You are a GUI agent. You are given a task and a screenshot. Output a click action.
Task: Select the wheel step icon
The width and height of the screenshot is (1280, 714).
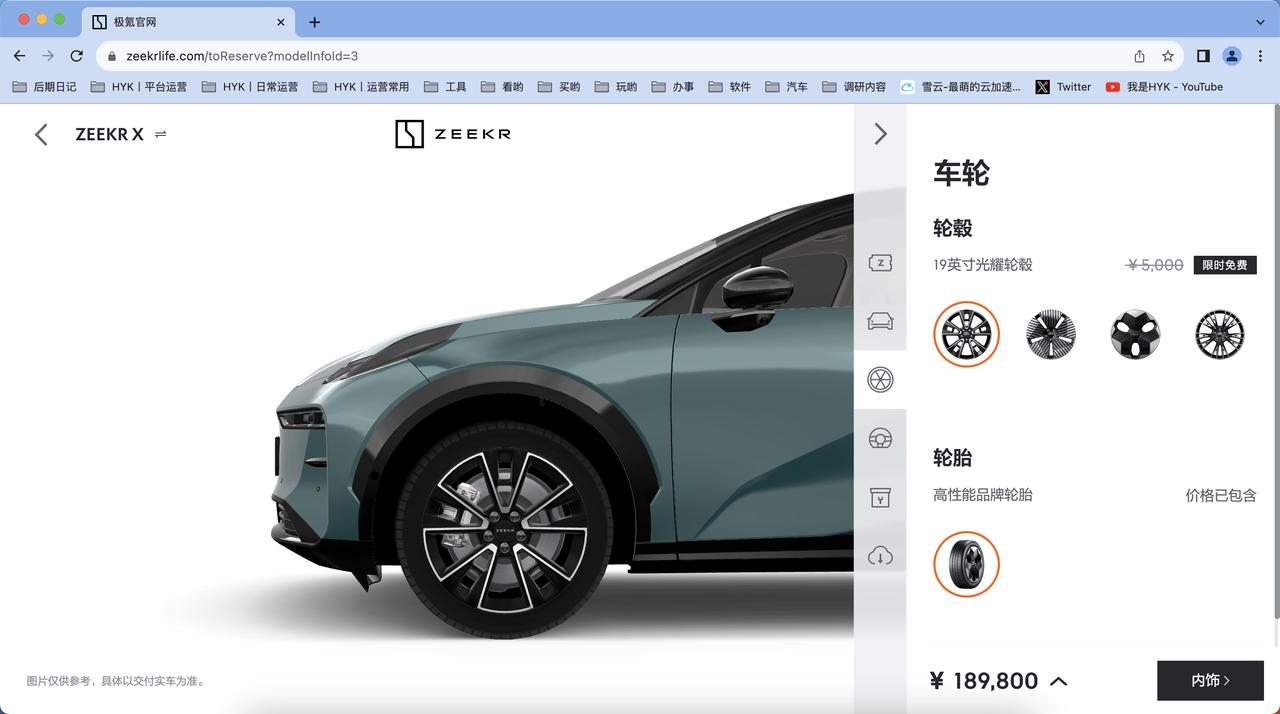pyautogui.click(x=880, y=379)
